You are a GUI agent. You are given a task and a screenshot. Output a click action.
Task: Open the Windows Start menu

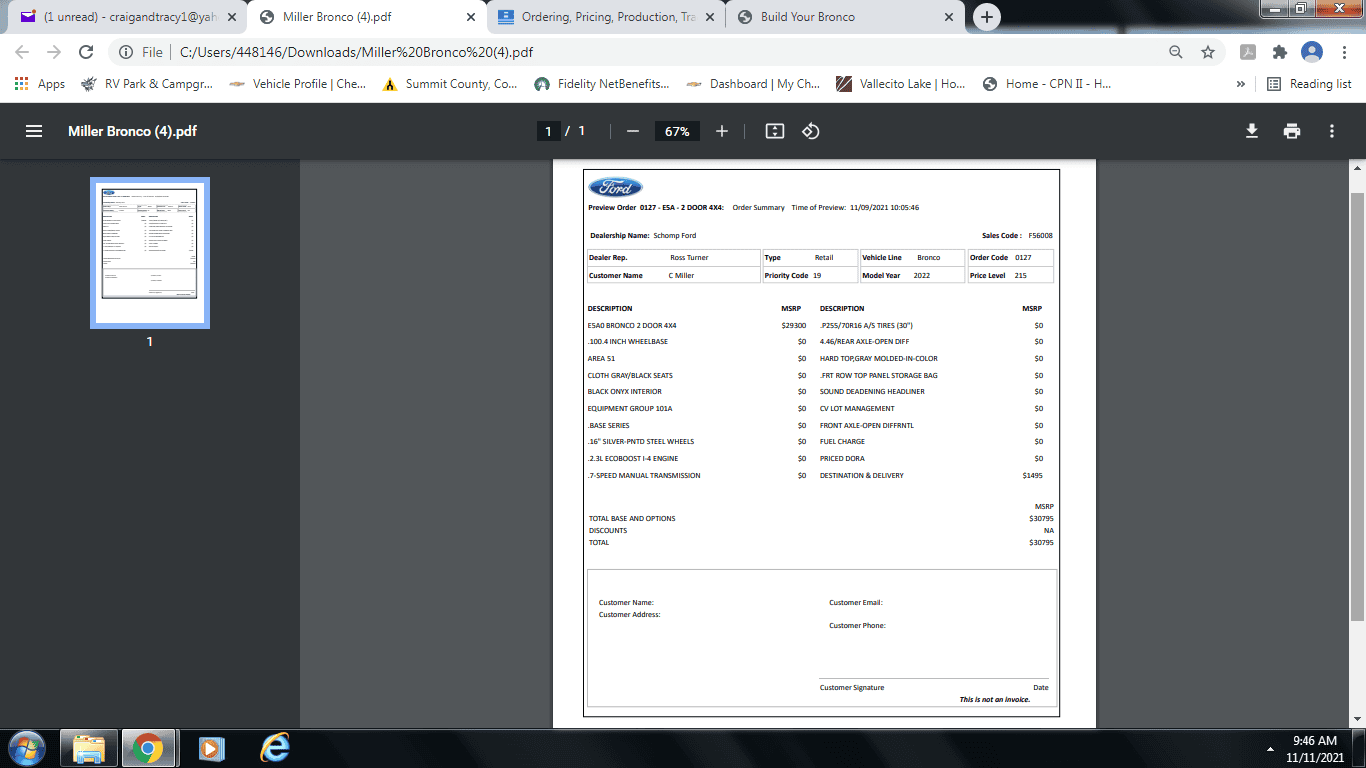click(26, 748)
